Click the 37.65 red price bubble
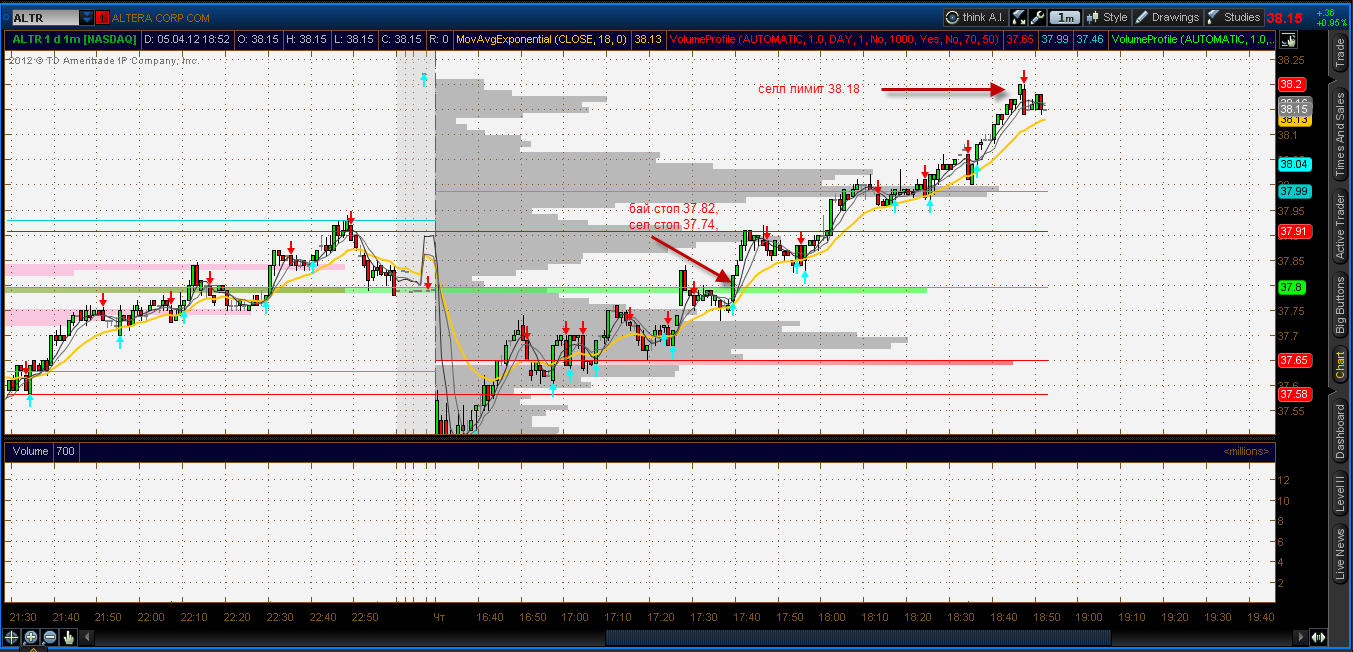Viewport: 1353px width, 652px height. pyautogui.click(x=1294, y=360)
